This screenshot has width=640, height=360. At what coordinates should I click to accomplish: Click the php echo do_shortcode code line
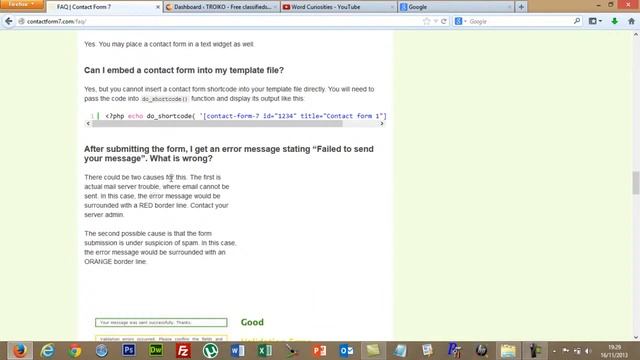coord(245,116)
